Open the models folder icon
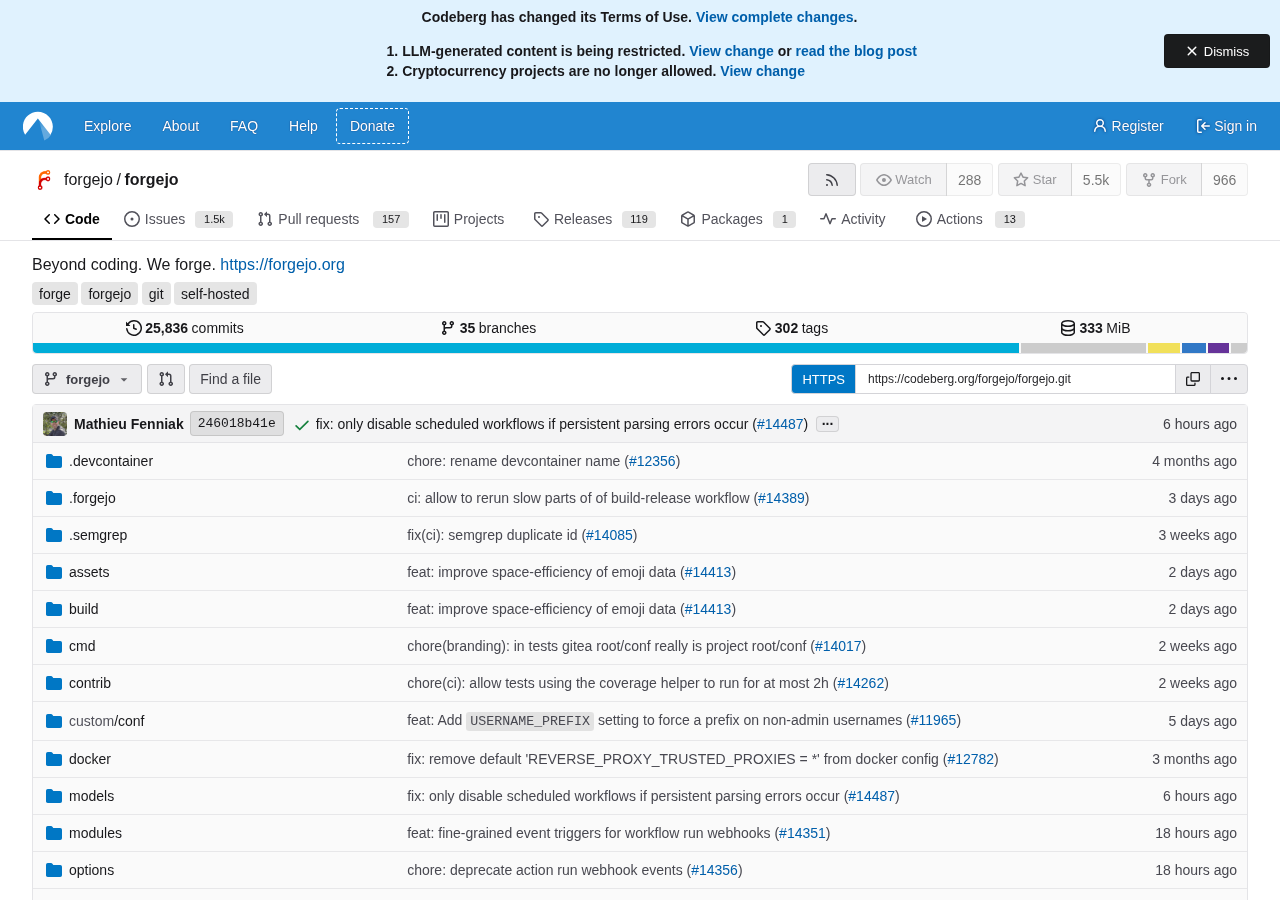The height and width of the screenshot is (900, 1280). pyautogui.click(x=54, y=796)
